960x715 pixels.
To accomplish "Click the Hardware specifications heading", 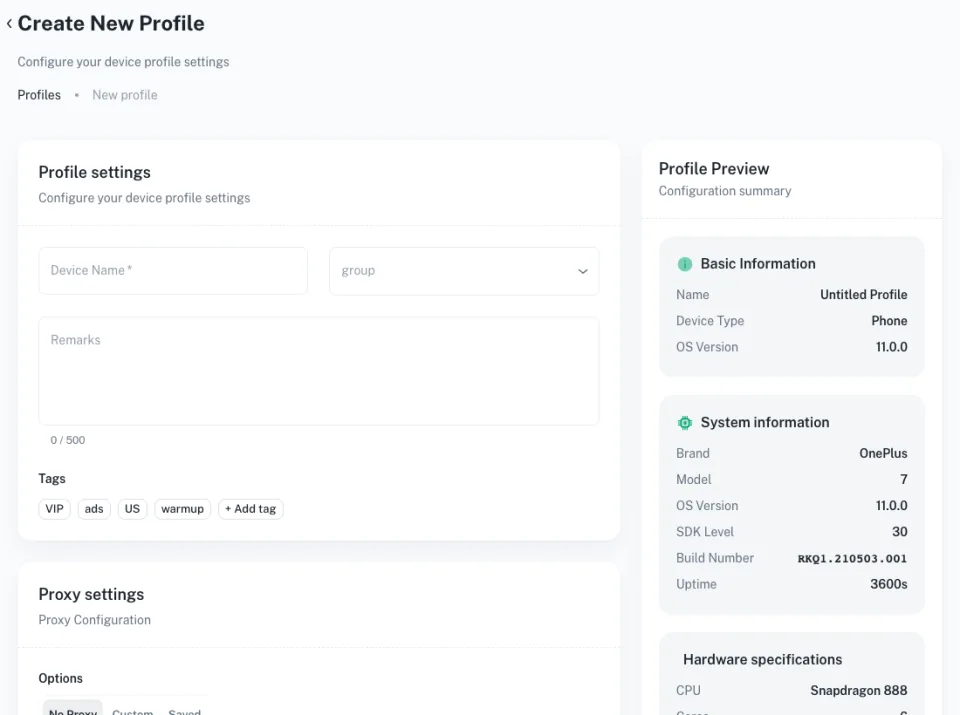I will point(762,659).
